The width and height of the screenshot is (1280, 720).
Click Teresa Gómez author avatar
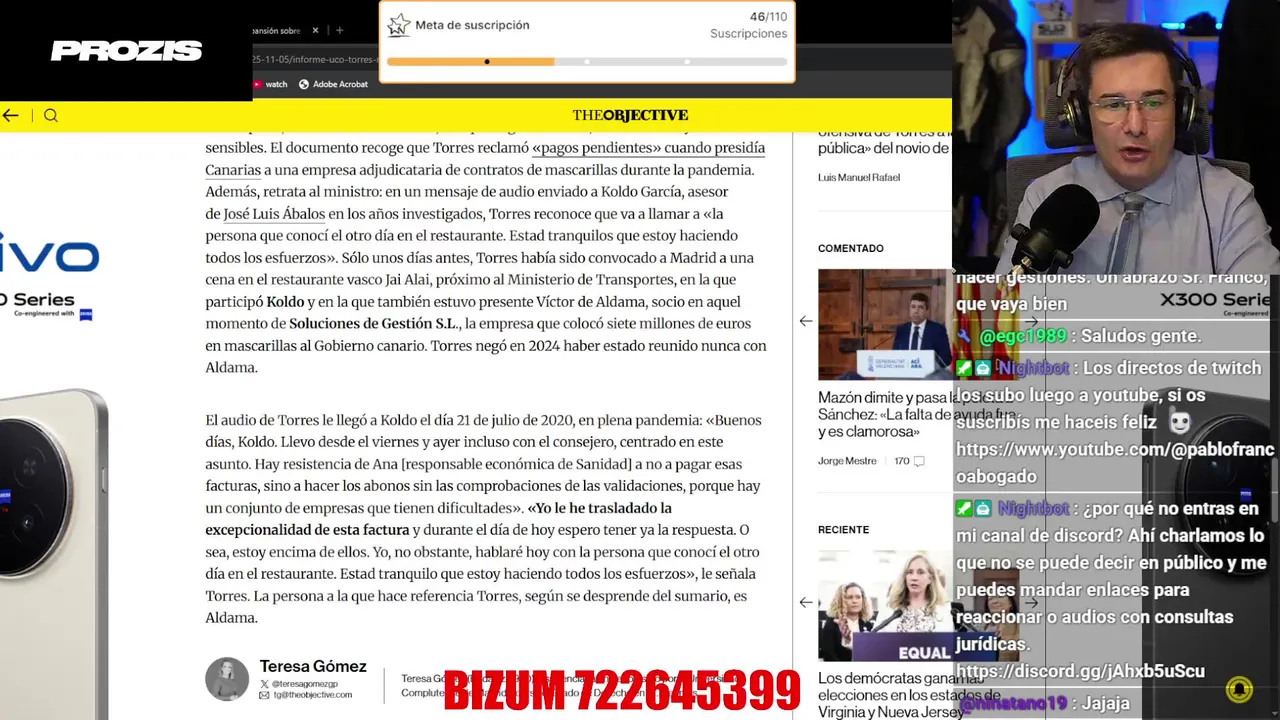click(x=227, y=679)
